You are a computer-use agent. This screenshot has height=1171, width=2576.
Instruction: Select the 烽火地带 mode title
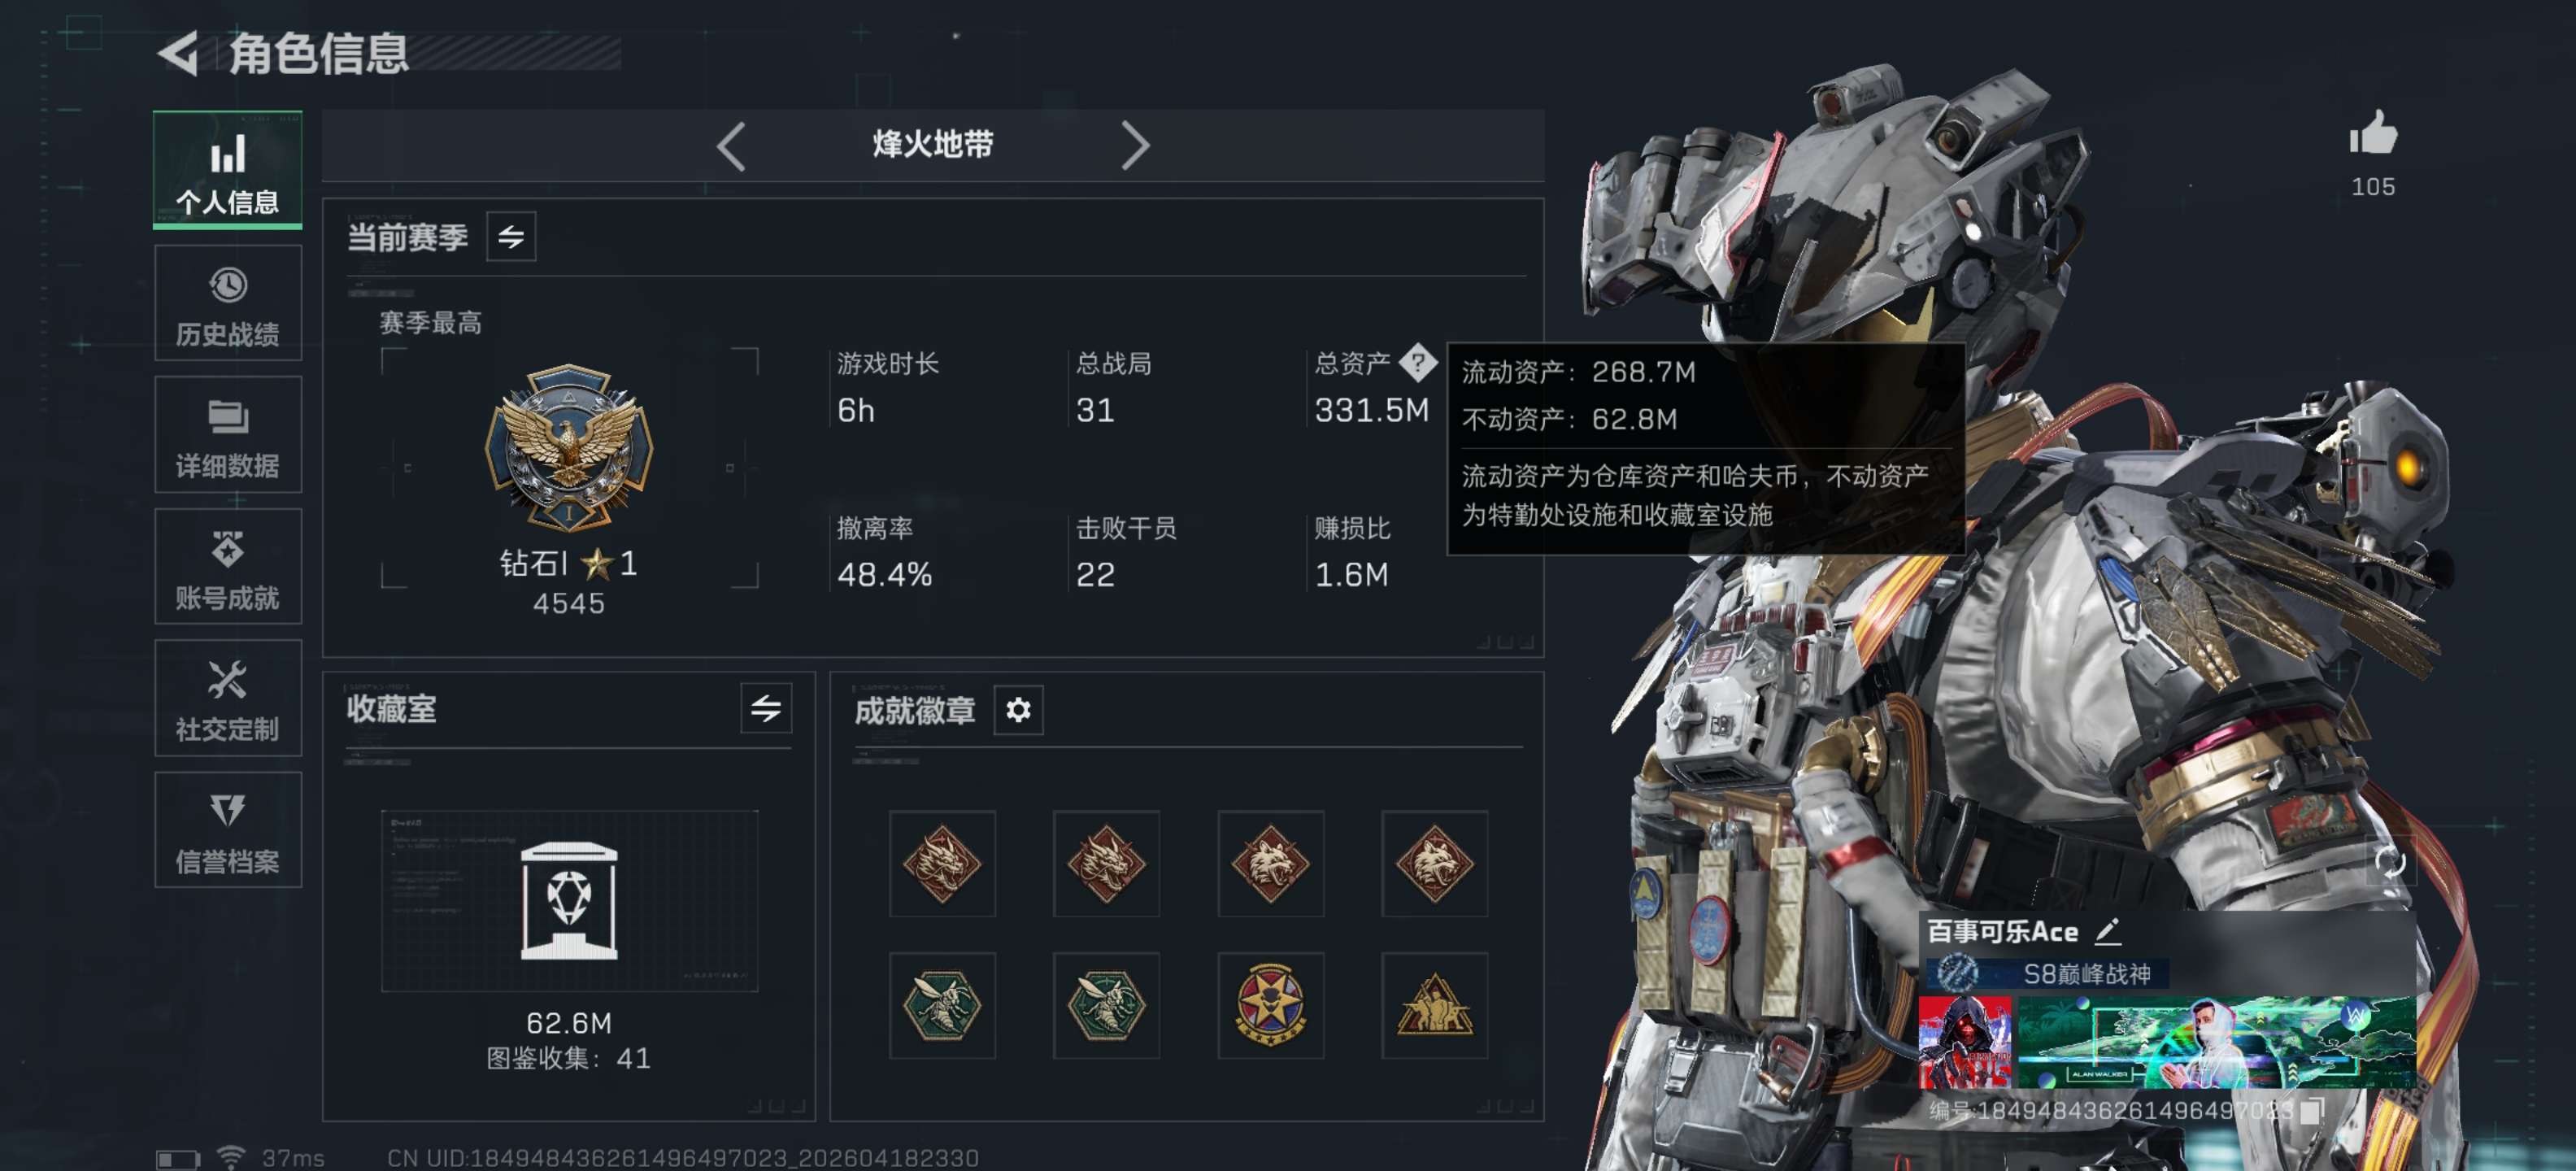pos(933,145)
